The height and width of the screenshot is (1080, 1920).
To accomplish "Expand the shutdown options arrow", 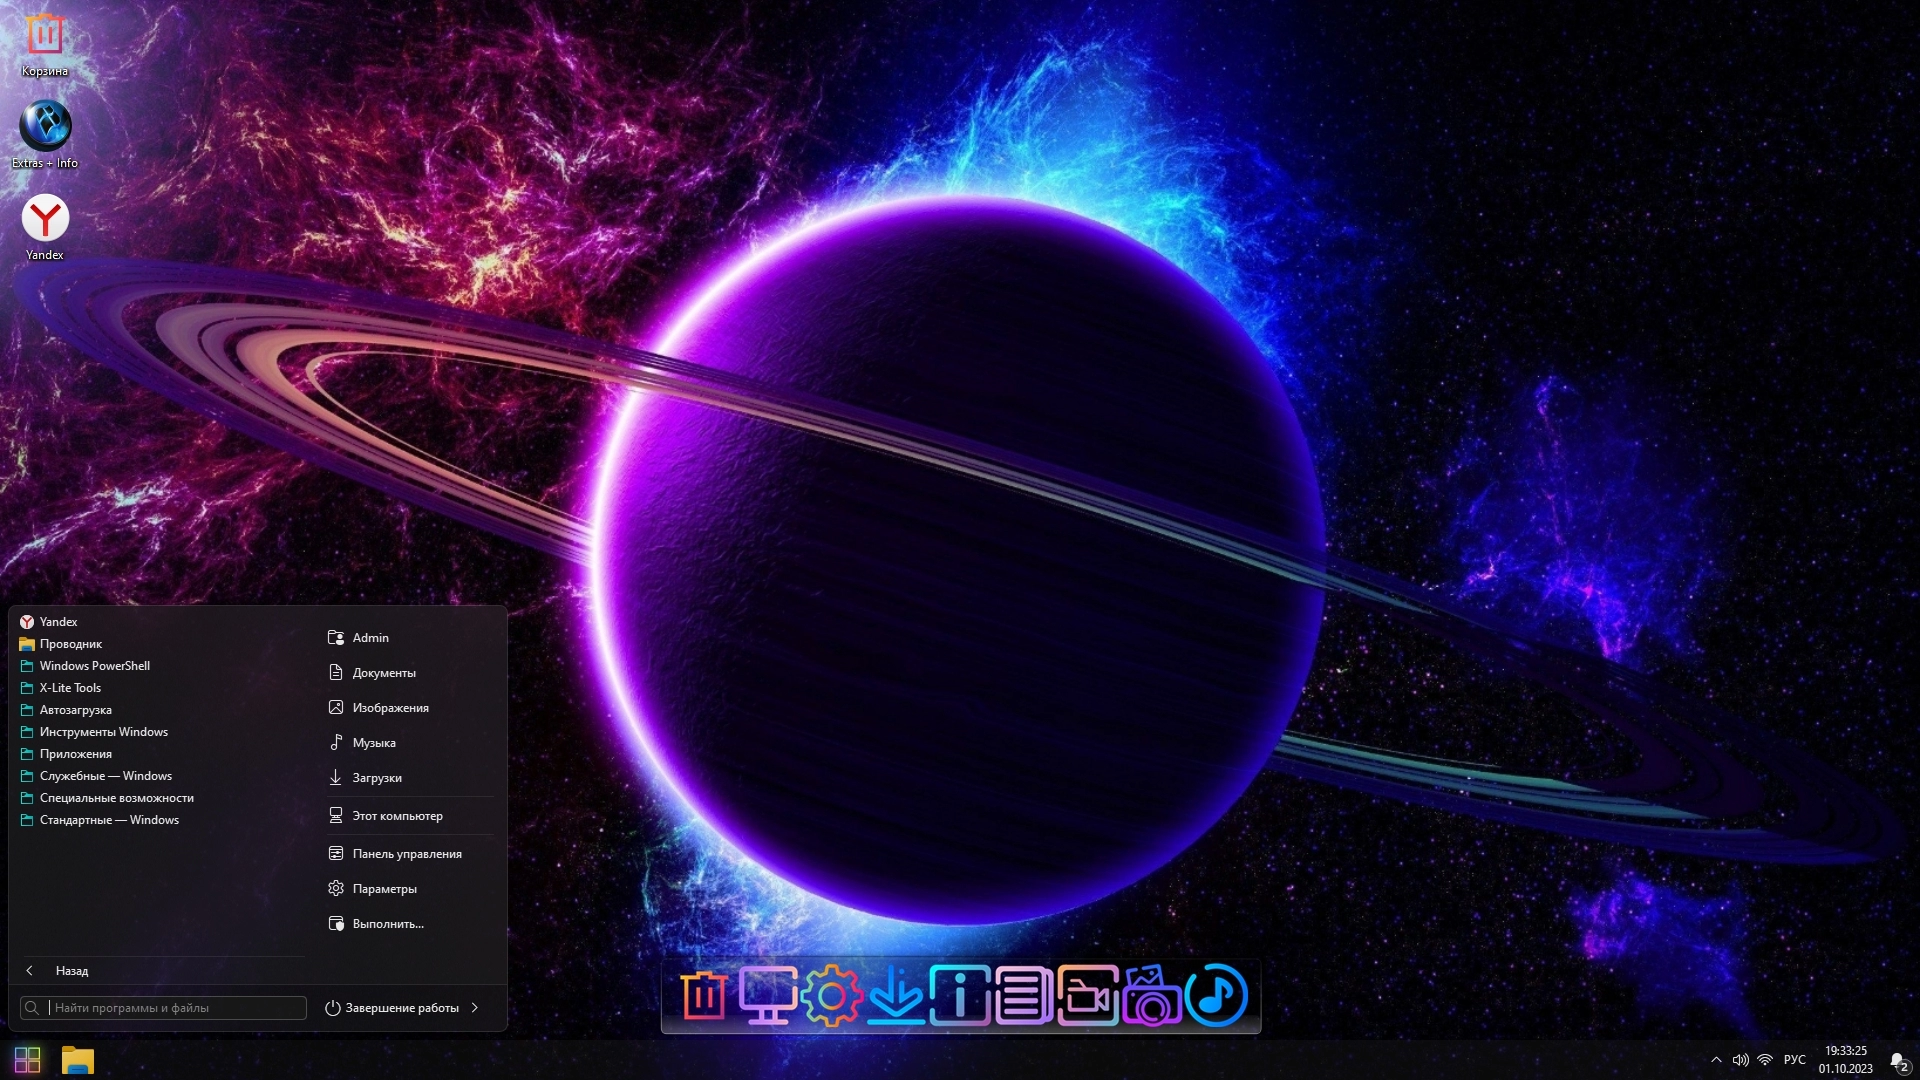I will click(x=475, y=1008).
